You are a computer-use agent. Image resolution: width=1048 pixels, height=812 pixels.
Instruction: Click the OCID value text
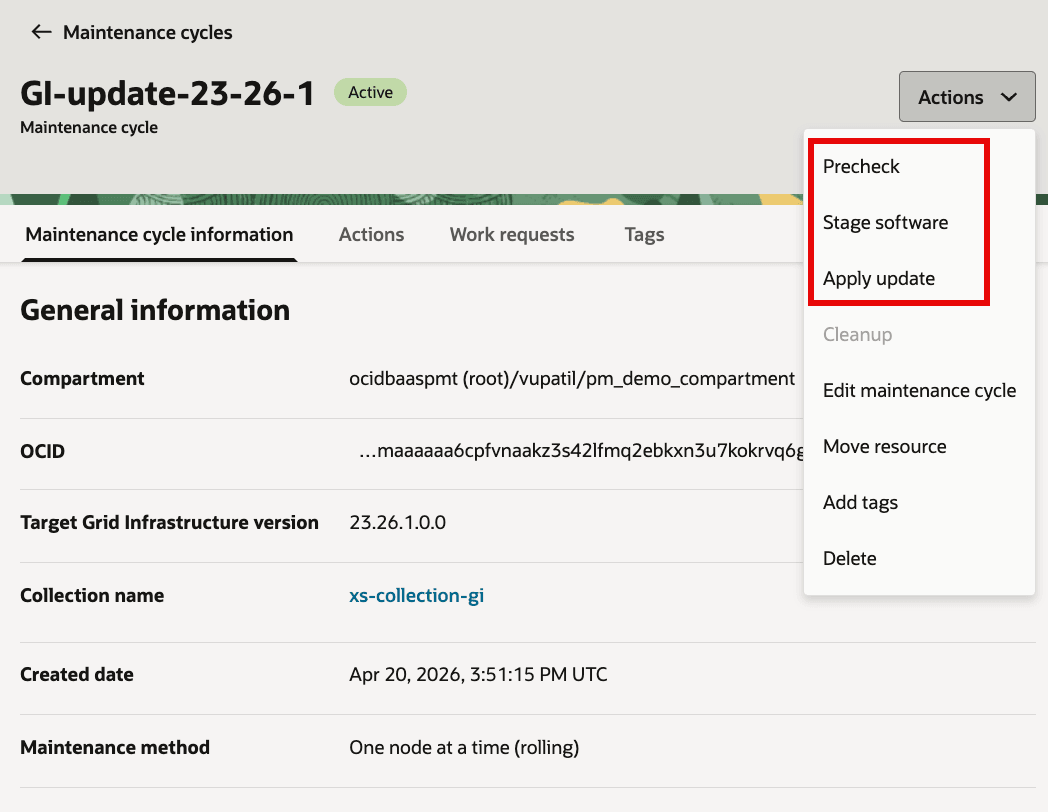(581, 451)
